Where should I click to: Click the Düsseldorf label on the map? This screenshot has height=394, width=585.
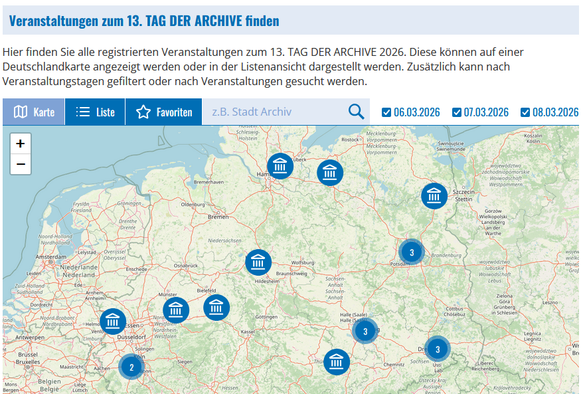coord(131,337)
